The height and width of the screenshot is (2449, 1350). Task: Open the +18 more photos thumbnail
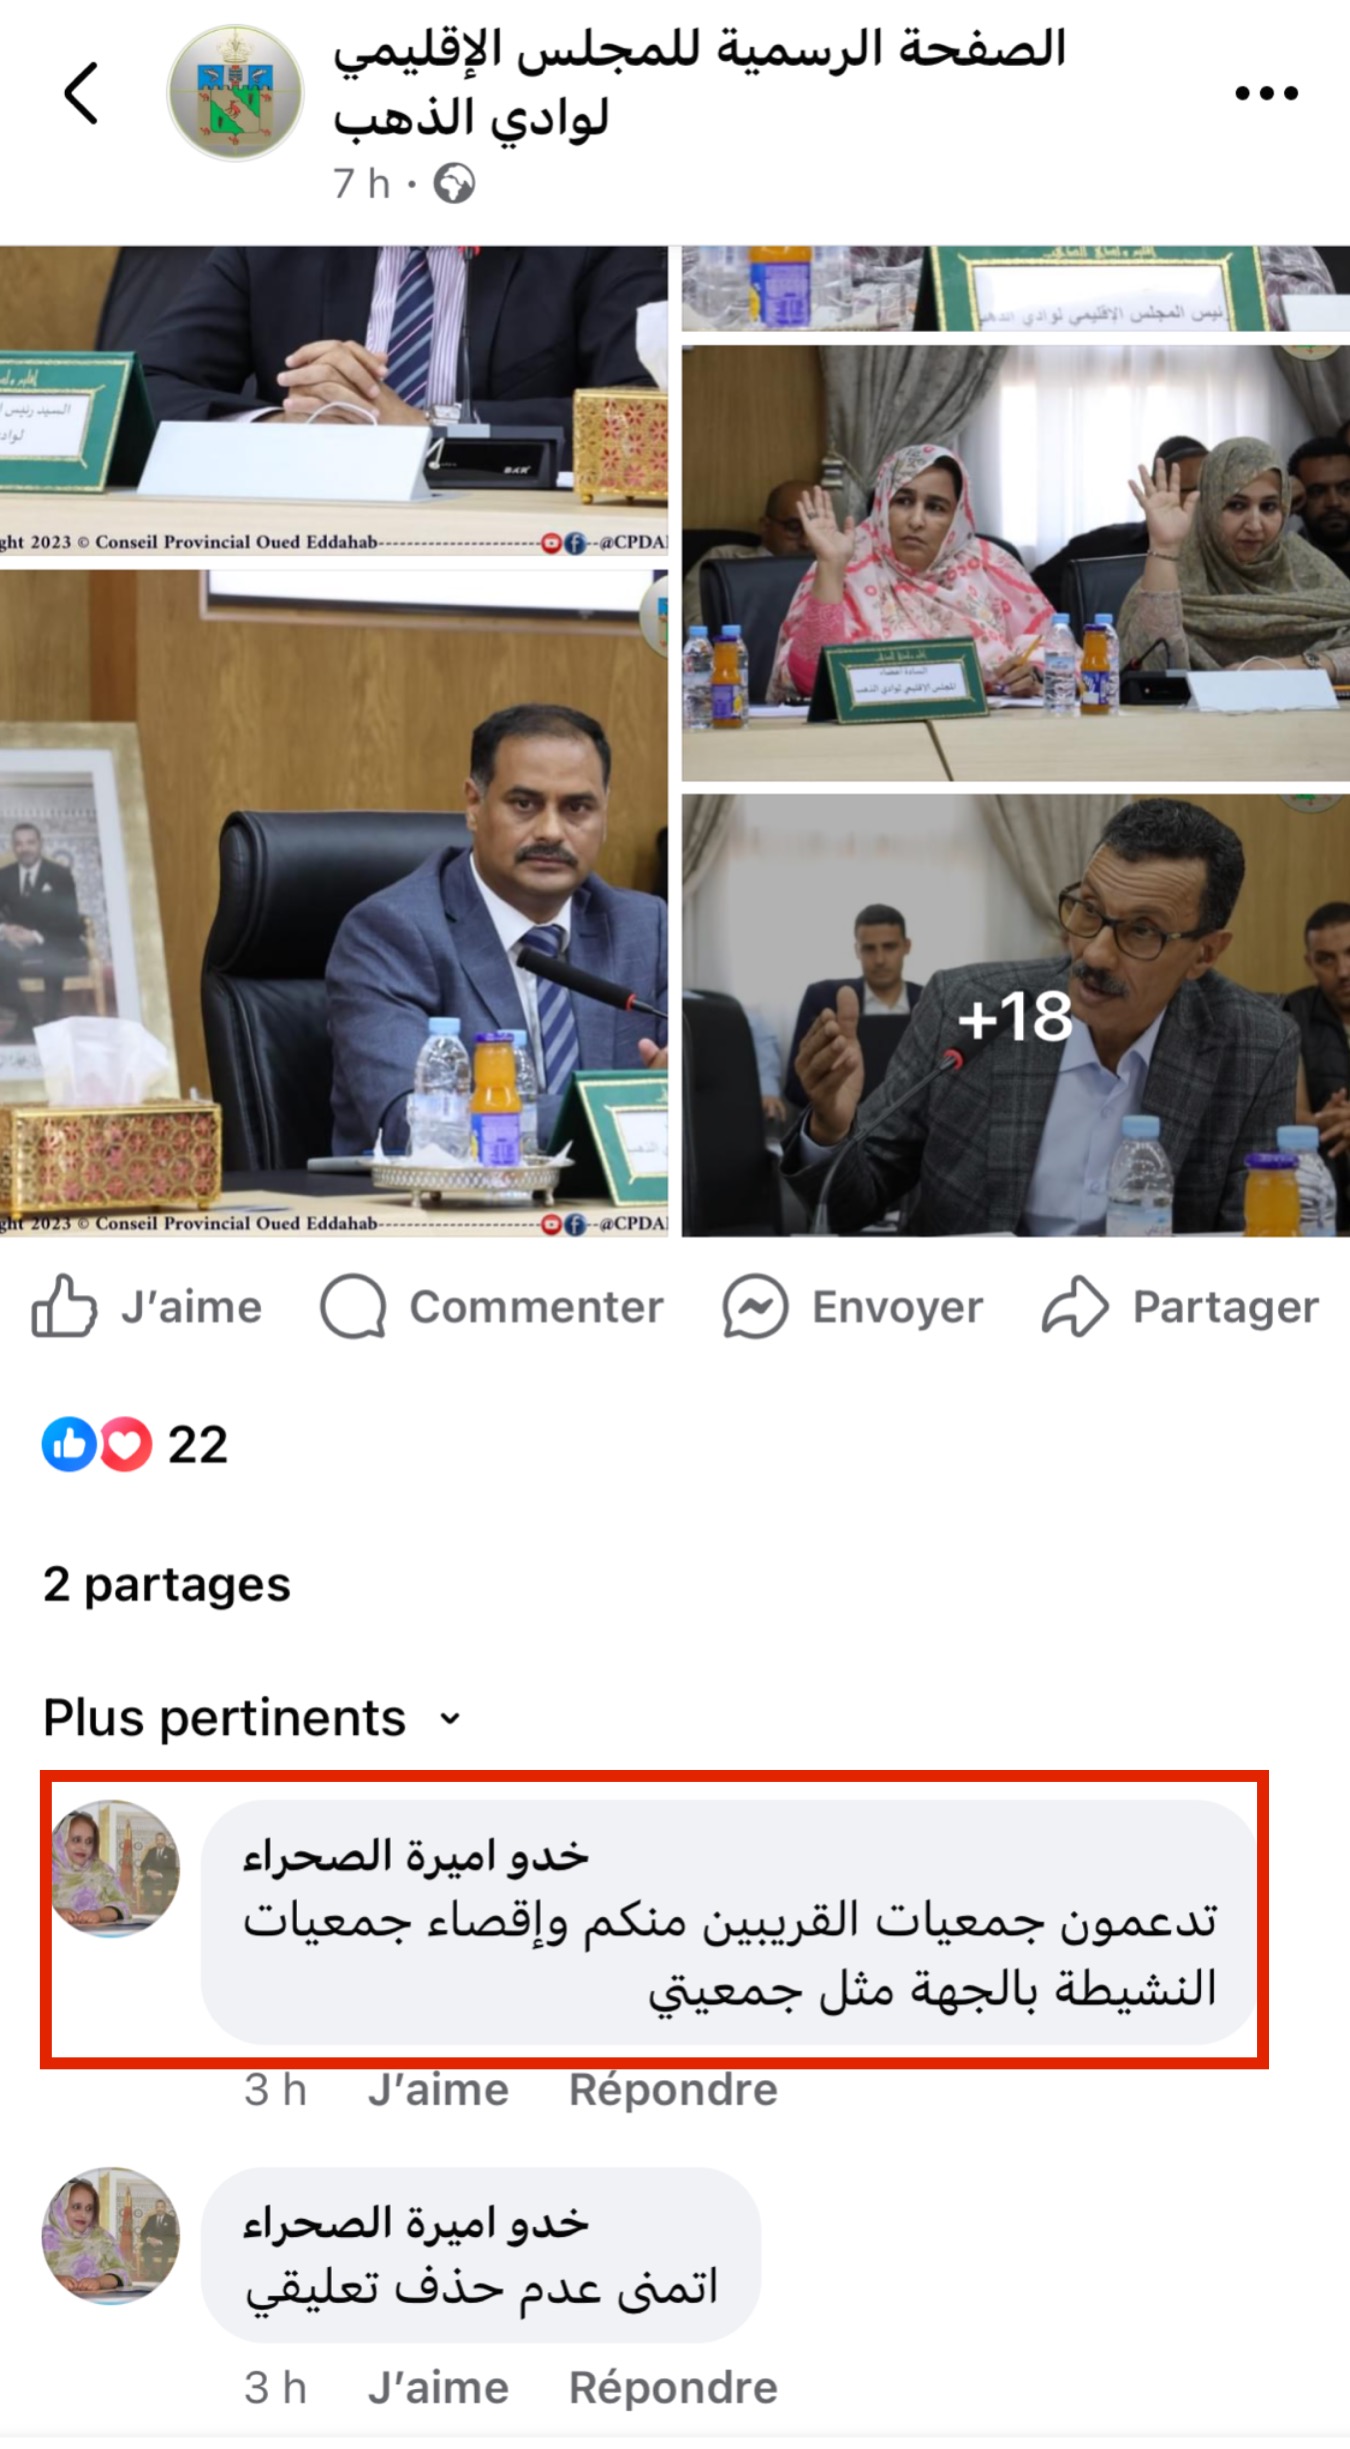point(1015,1016)
